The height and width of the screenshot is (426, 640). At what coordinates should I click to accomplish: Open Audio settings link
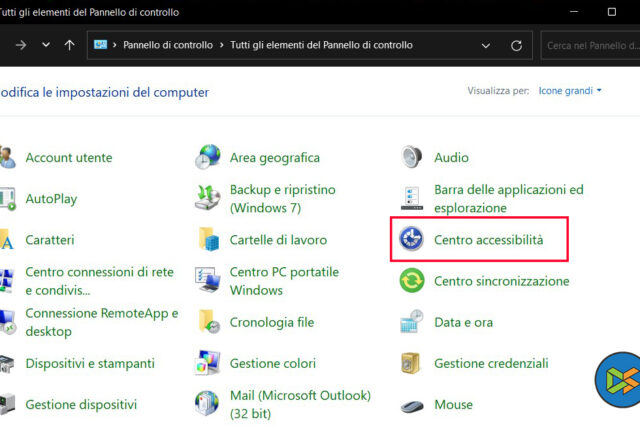click(451, 158)
